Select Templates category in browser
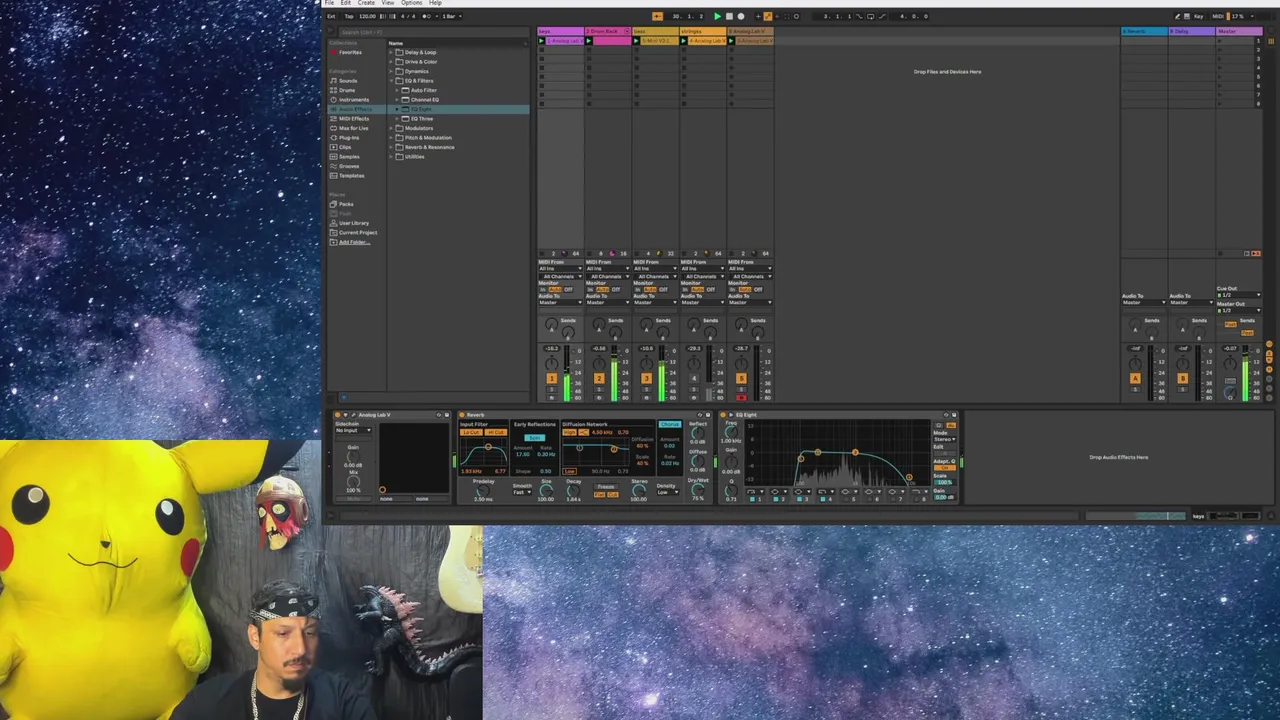Image resolution: width=1280 pixels, height=720 pixels. 351,176
